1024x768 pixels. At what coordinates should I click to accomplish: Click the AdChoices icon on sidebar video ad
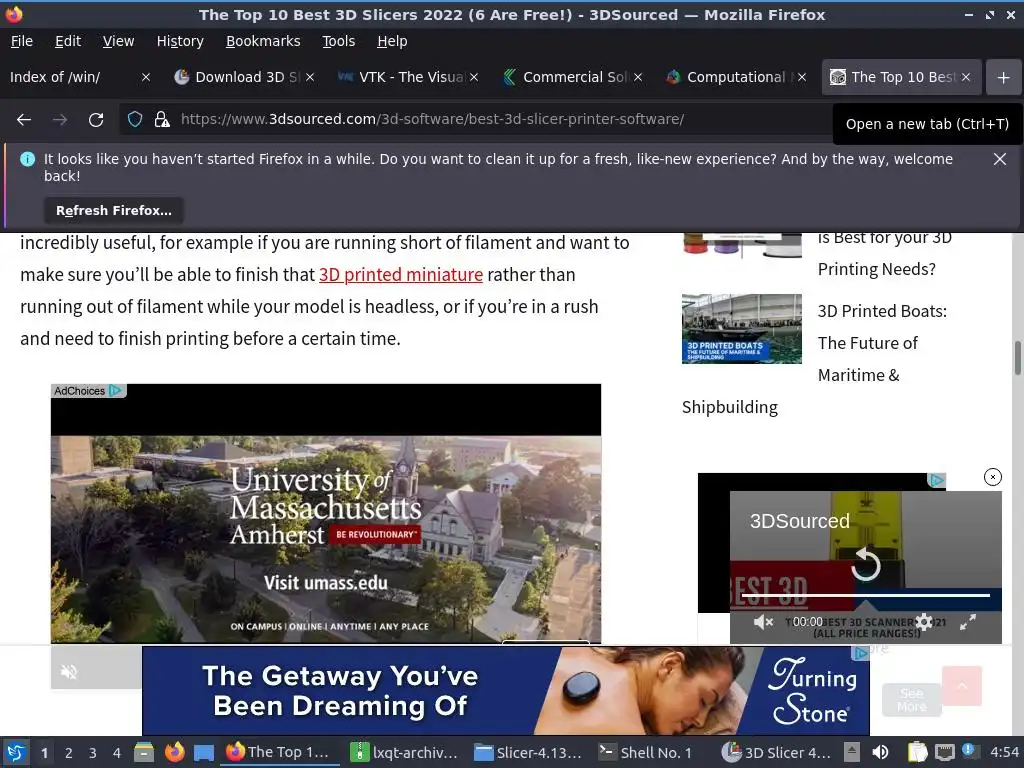pyautogui.click(x=936, y=481)
